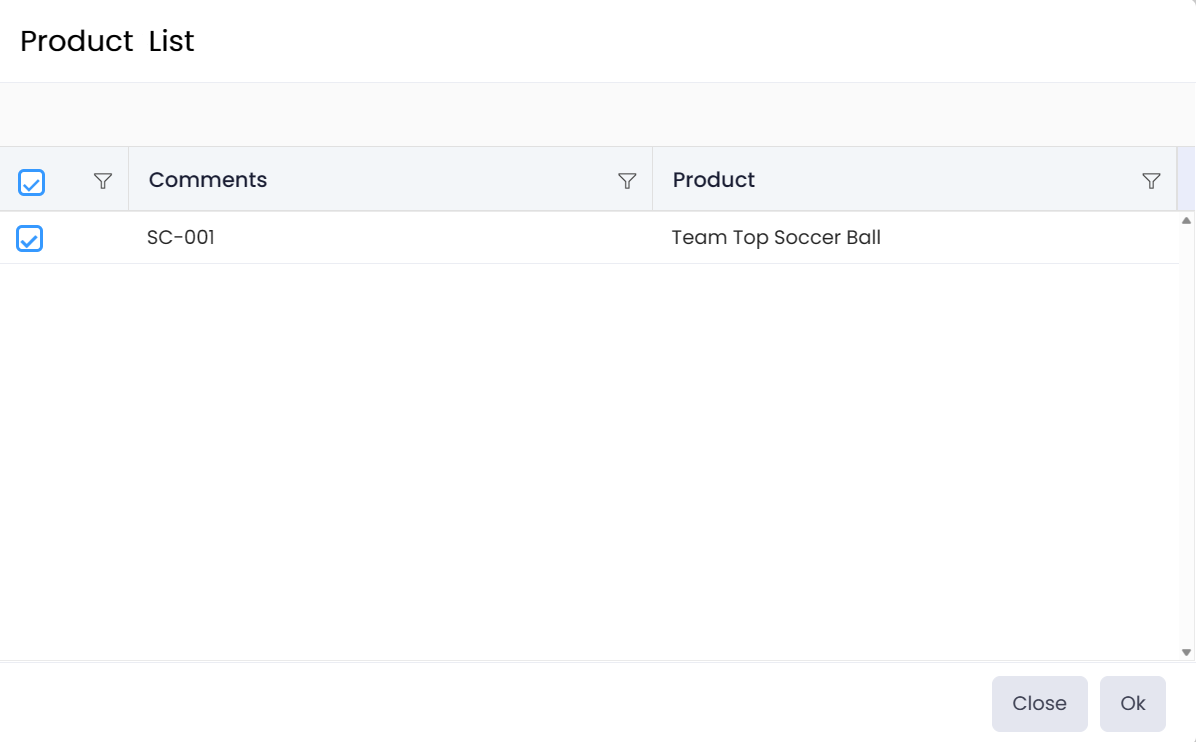Select the SC-001 comments cell
The width and height of the screenshot is (1196, 742).
pyautogui.click(x=181, y=238)
